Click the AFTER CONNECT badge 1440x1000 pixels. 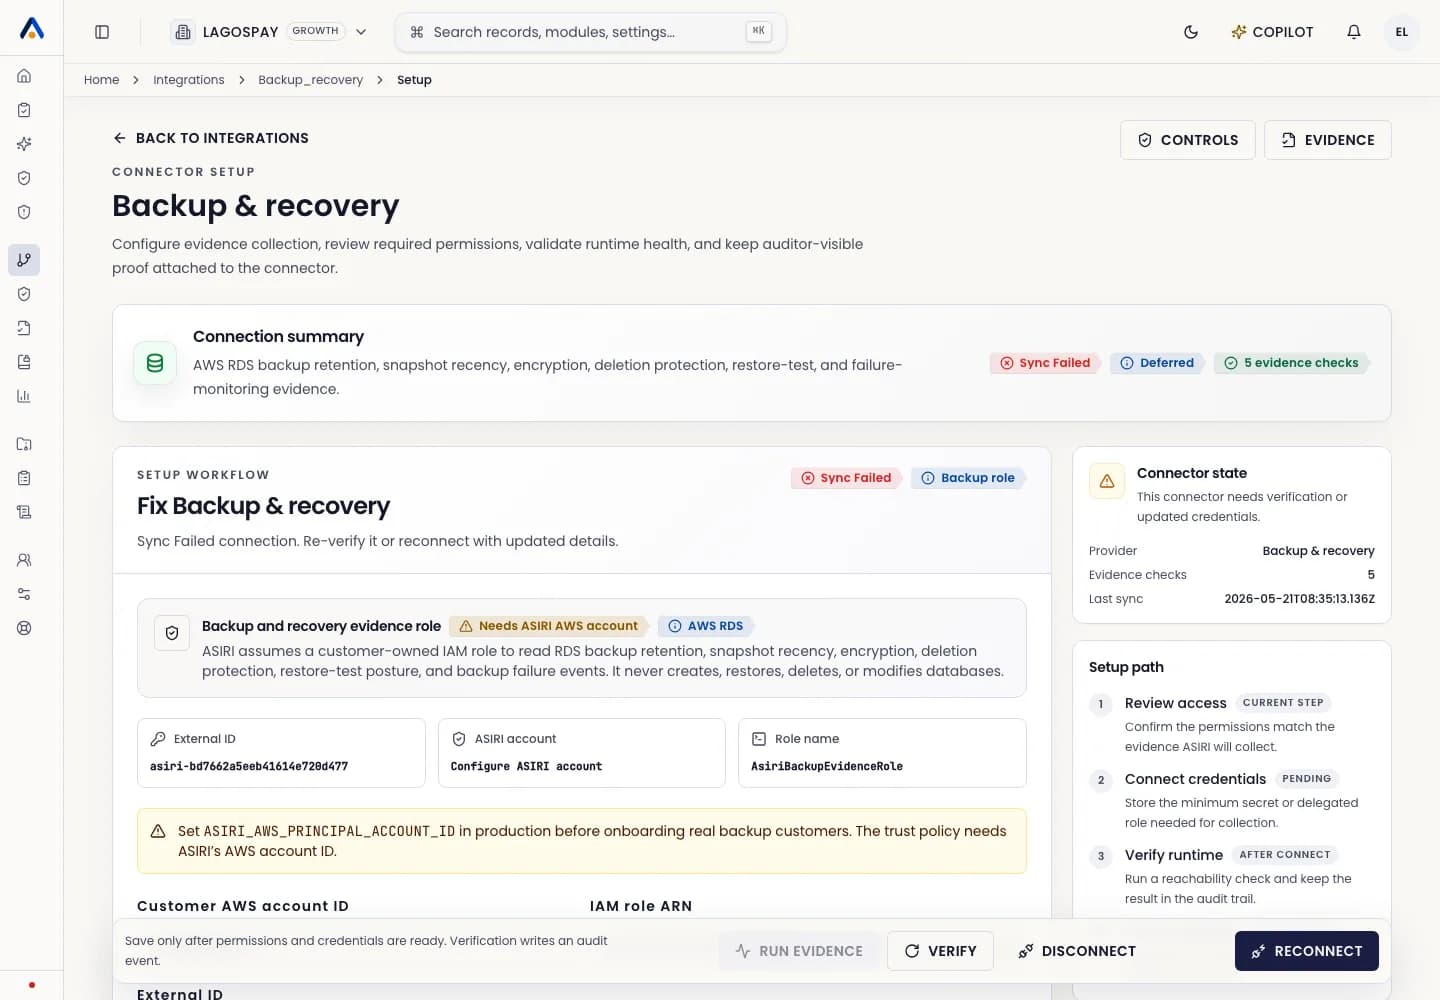(x=1285, y=855)
